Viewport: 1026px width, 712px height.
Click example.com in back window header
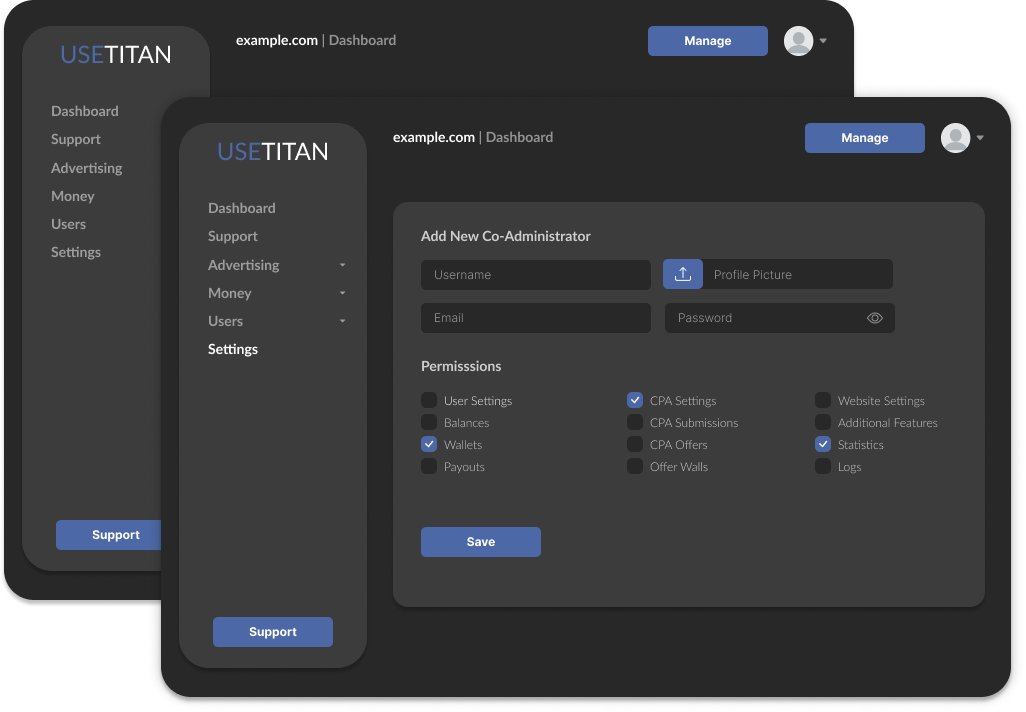pos(277,41)
